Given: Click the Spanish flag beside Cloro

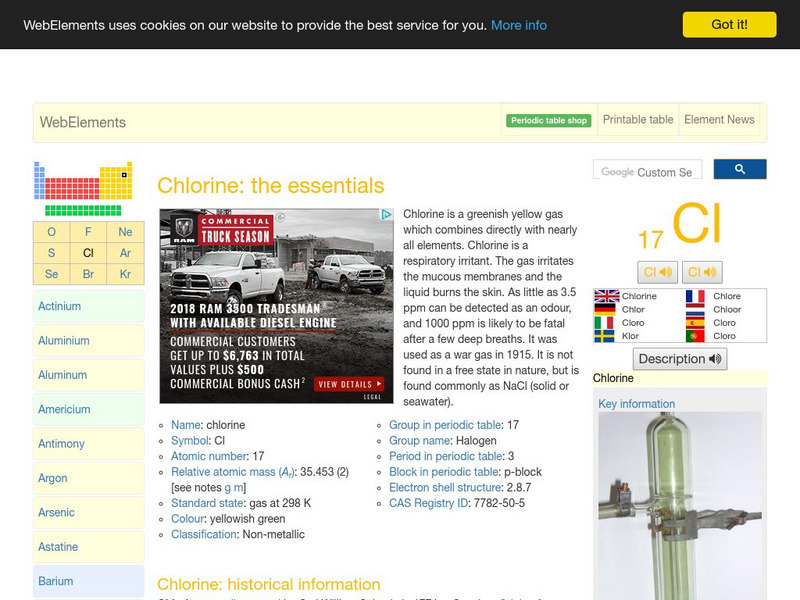Looking at the screenshot, I should point(696,322).
